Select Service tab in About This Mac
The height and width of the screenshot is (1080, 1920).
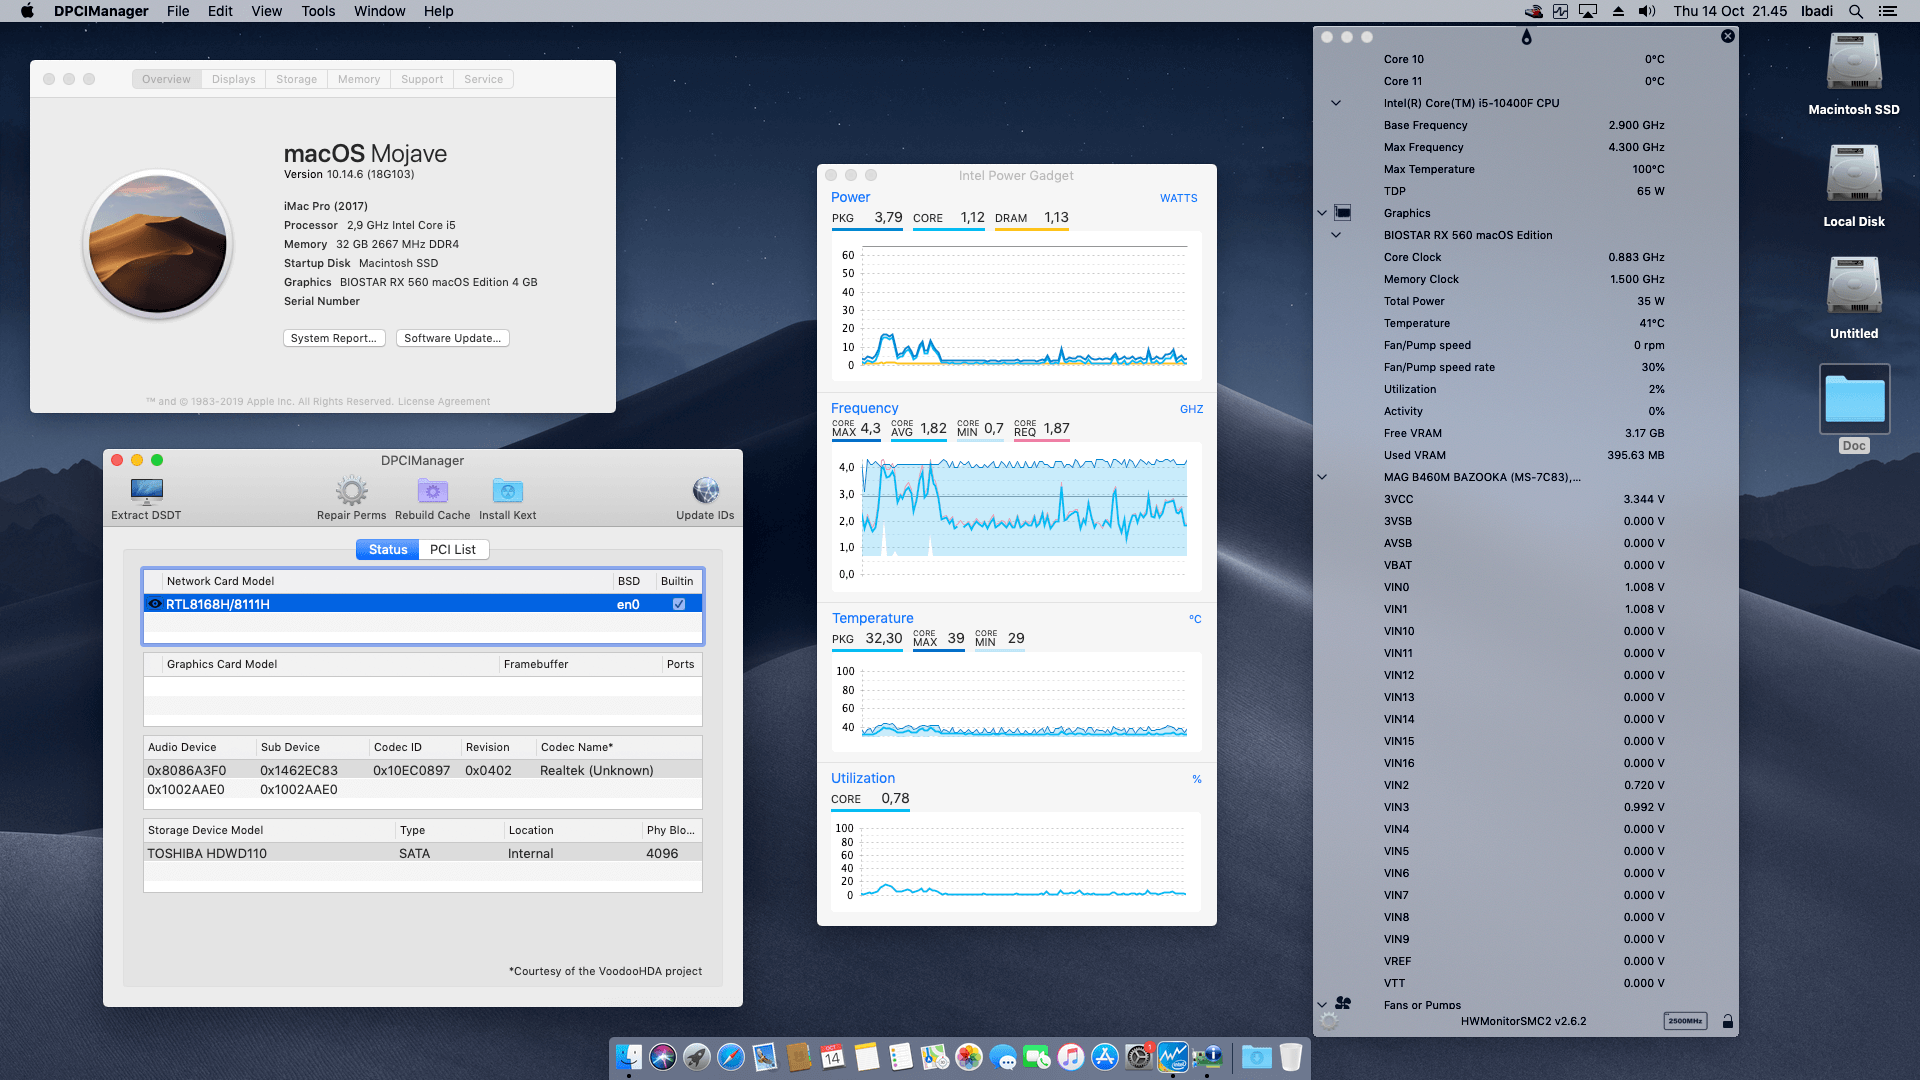click(483, 79)
